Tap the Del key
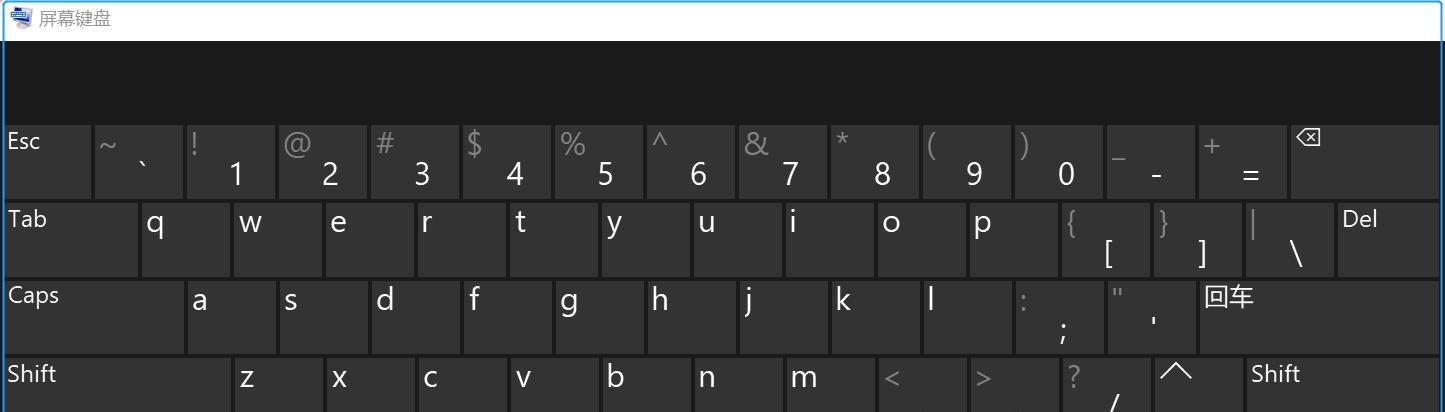 point(1389,240)
